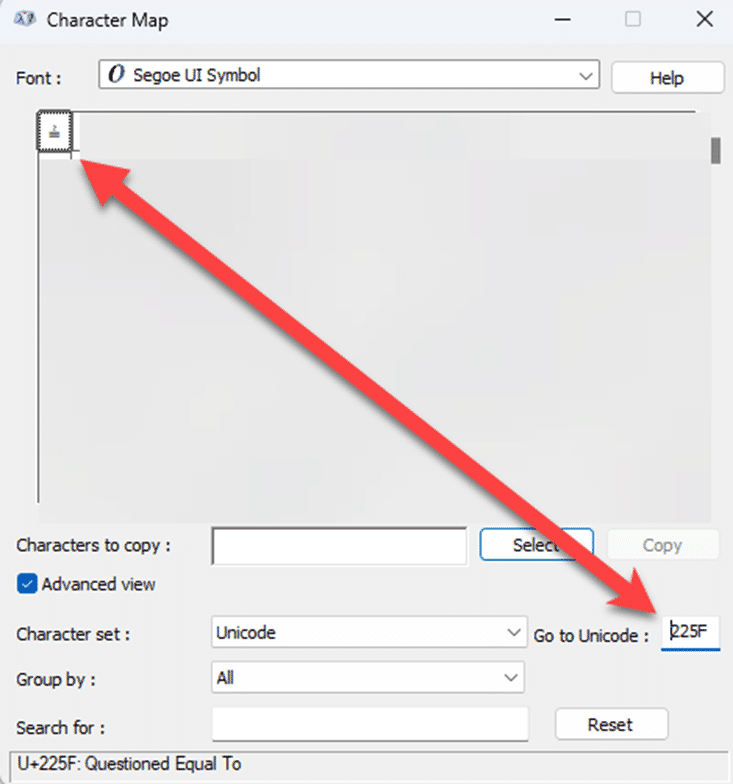Click the Copy button
The width and height of the screenshot is (733, 784).
[x=662, y=545]
